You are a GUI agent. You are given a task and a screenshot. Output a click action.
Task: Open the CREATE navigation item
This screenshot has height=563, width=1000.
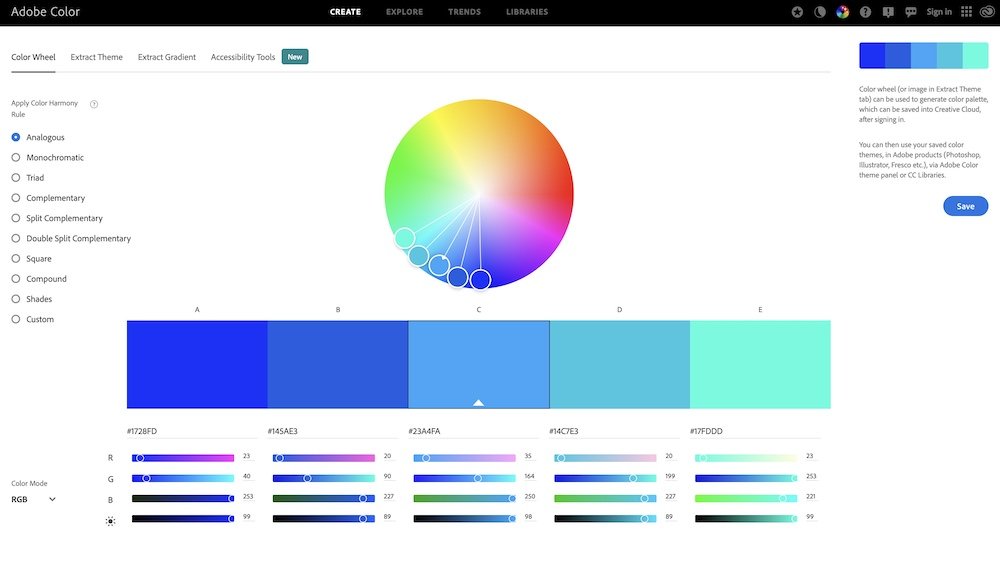click(345, 11)
